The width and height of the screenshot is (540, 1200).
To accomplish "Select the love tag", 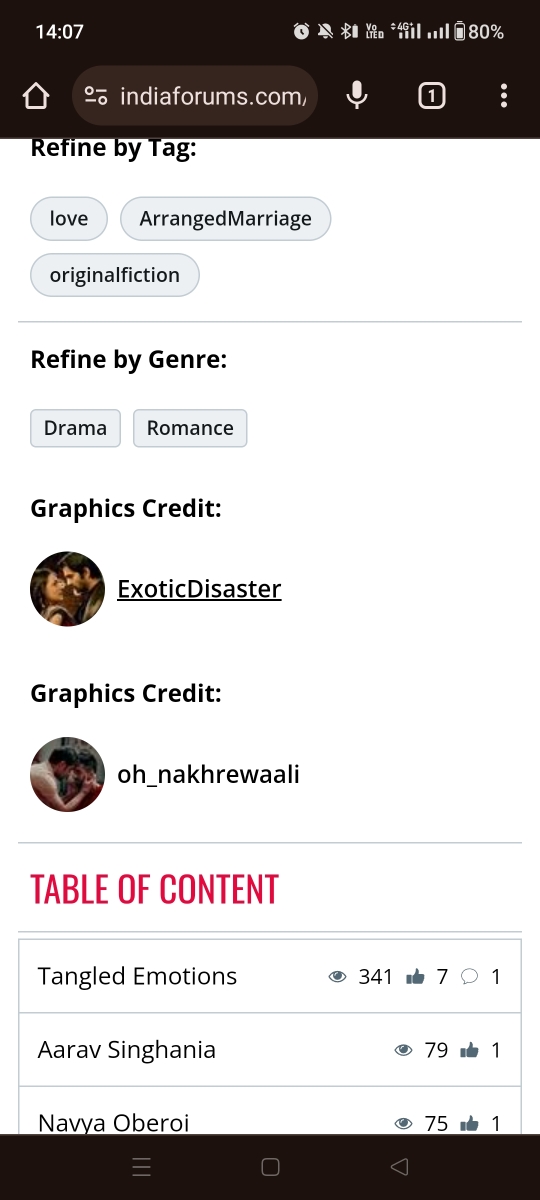I will click(69, 219).
